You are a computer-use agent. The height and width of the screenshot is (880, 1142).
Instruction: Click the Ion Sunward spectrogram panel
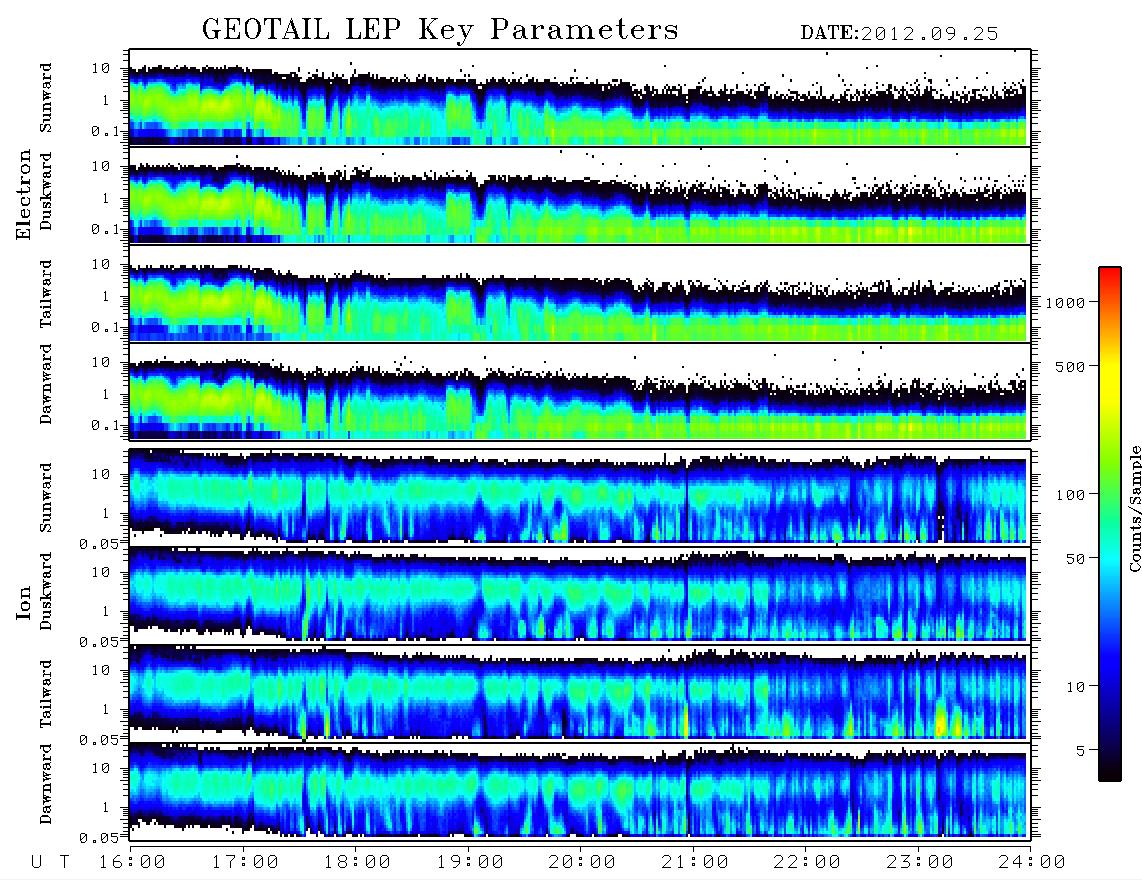pyautogui.click(x=580, y=497)
